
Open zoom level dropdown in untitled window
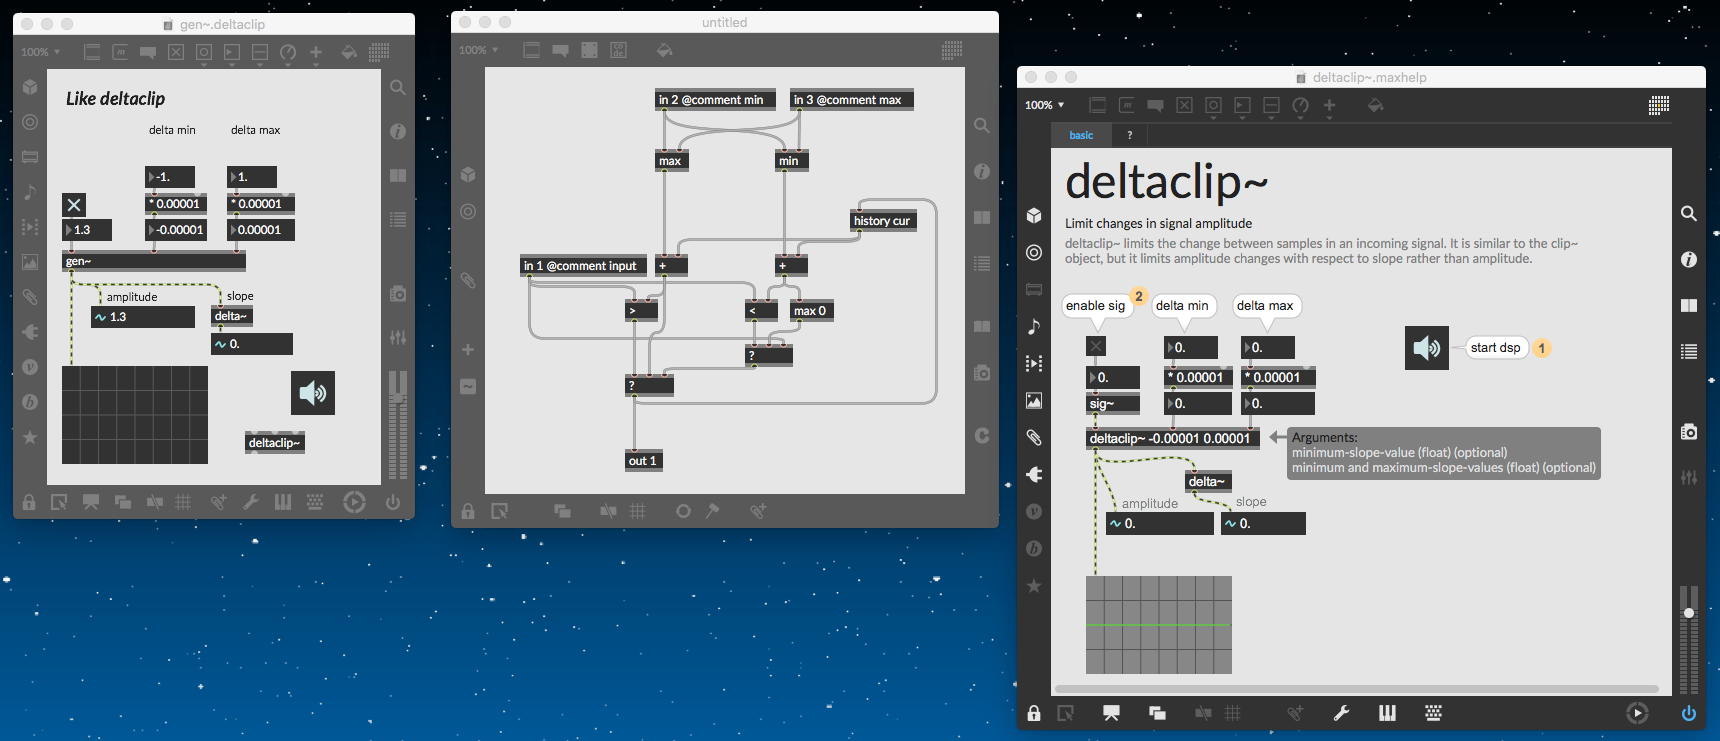(478, 50)
